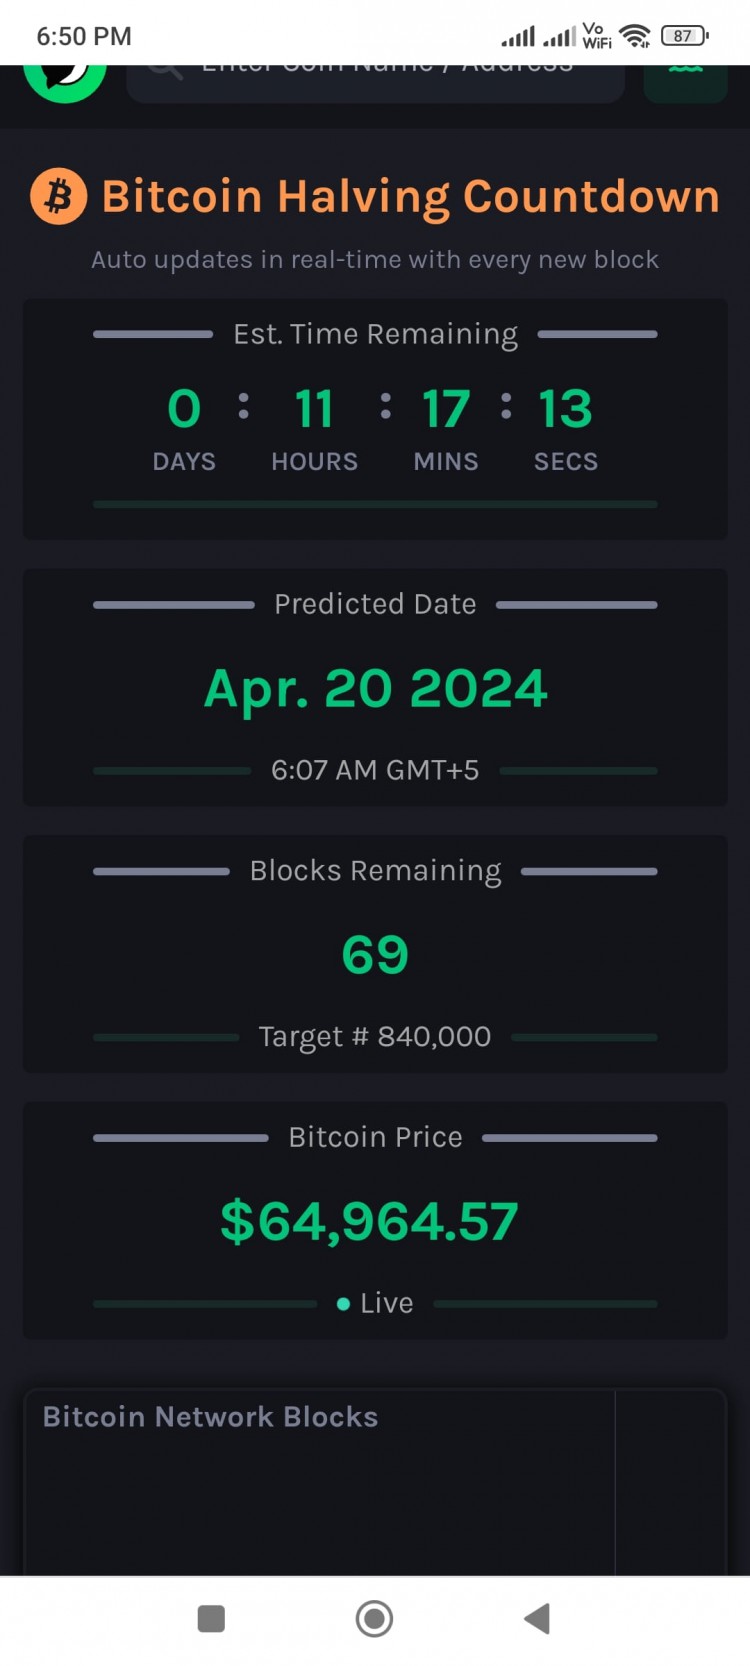Click the search magnifier icon
The height and width of the screenshot is (1666, 750).
pyautogui.click(x=165, y=70)
